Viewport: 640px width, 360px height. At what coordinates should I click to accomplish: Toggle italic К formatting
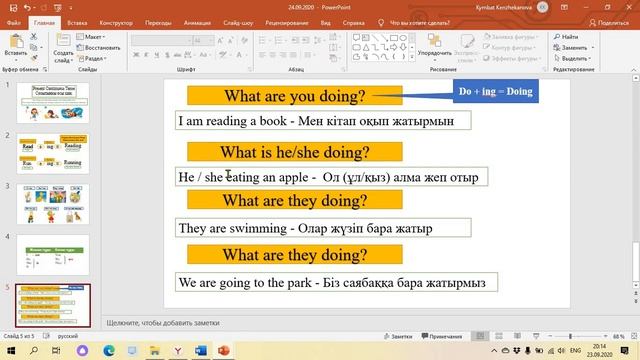tap(147, 55)
